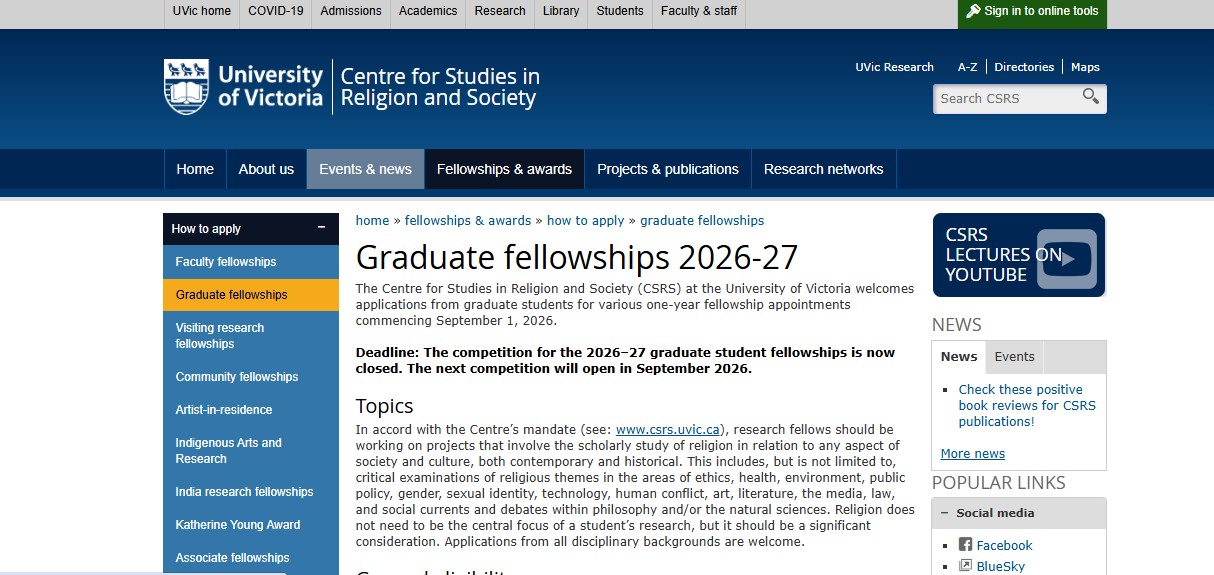Open the Events & news menu

click(x=365, y=169)
